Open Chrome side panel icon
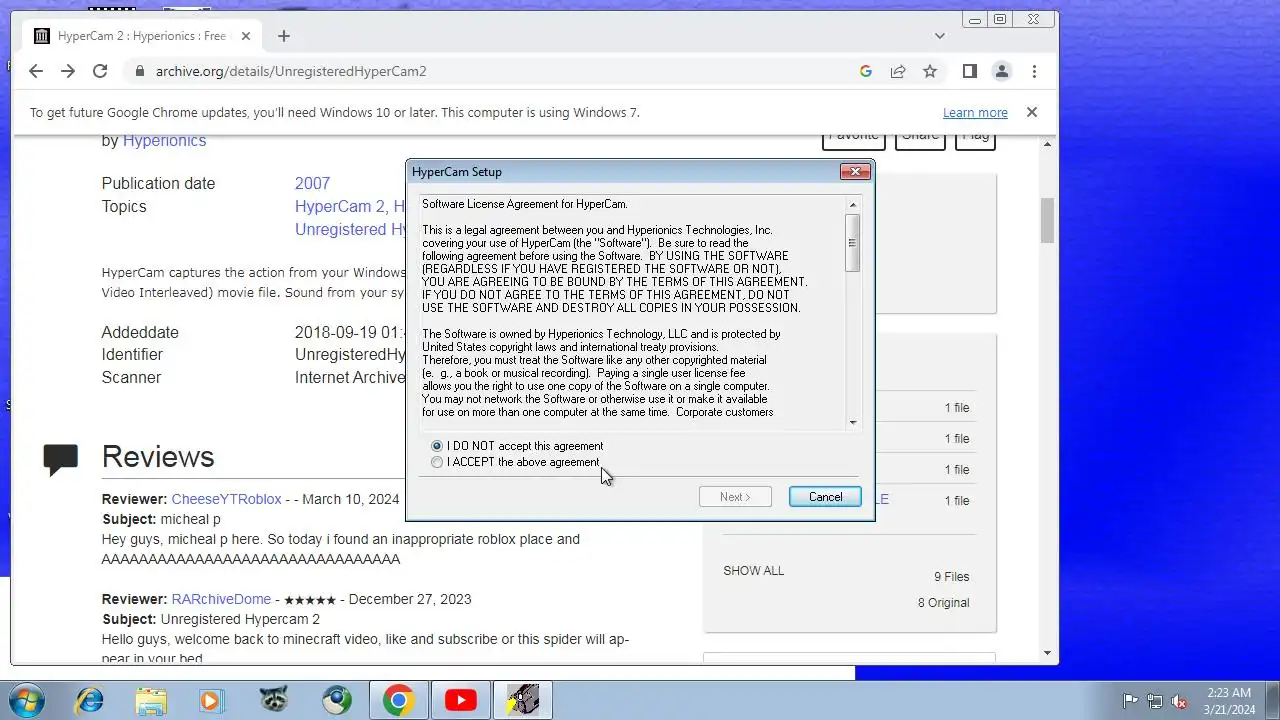 coord(969,71)
